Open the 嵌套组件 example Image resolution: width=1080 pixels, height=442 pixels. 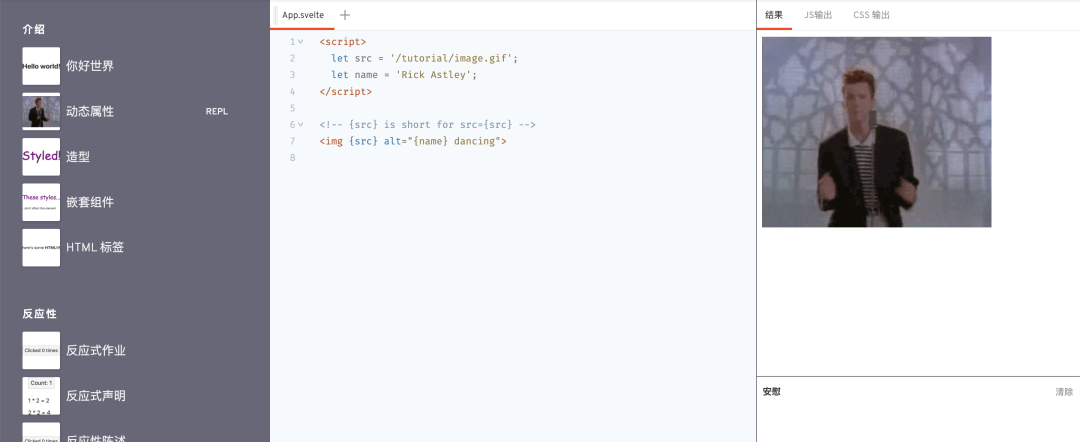[x=90, y=202]
